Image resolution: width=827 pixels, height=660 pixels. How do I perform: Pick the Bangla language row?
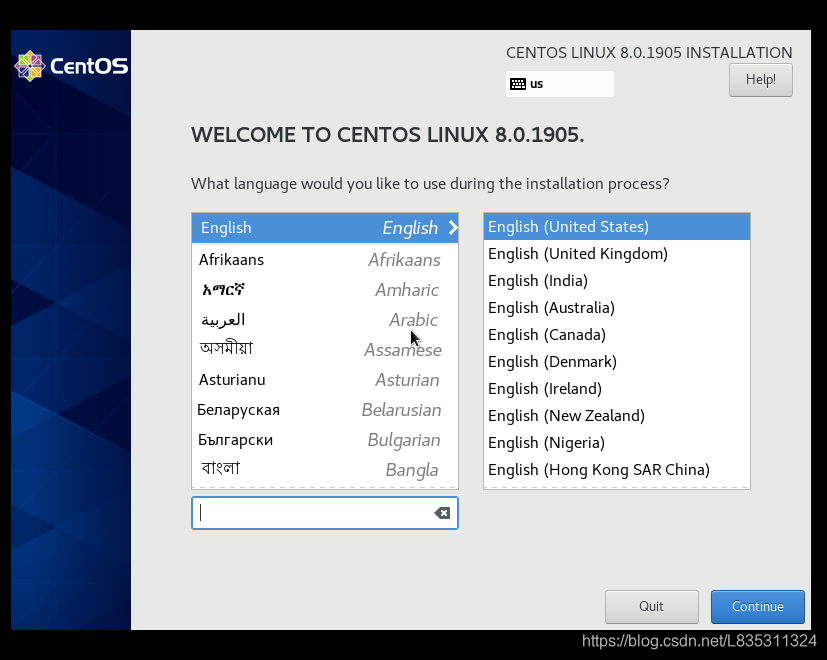point(325,470)
